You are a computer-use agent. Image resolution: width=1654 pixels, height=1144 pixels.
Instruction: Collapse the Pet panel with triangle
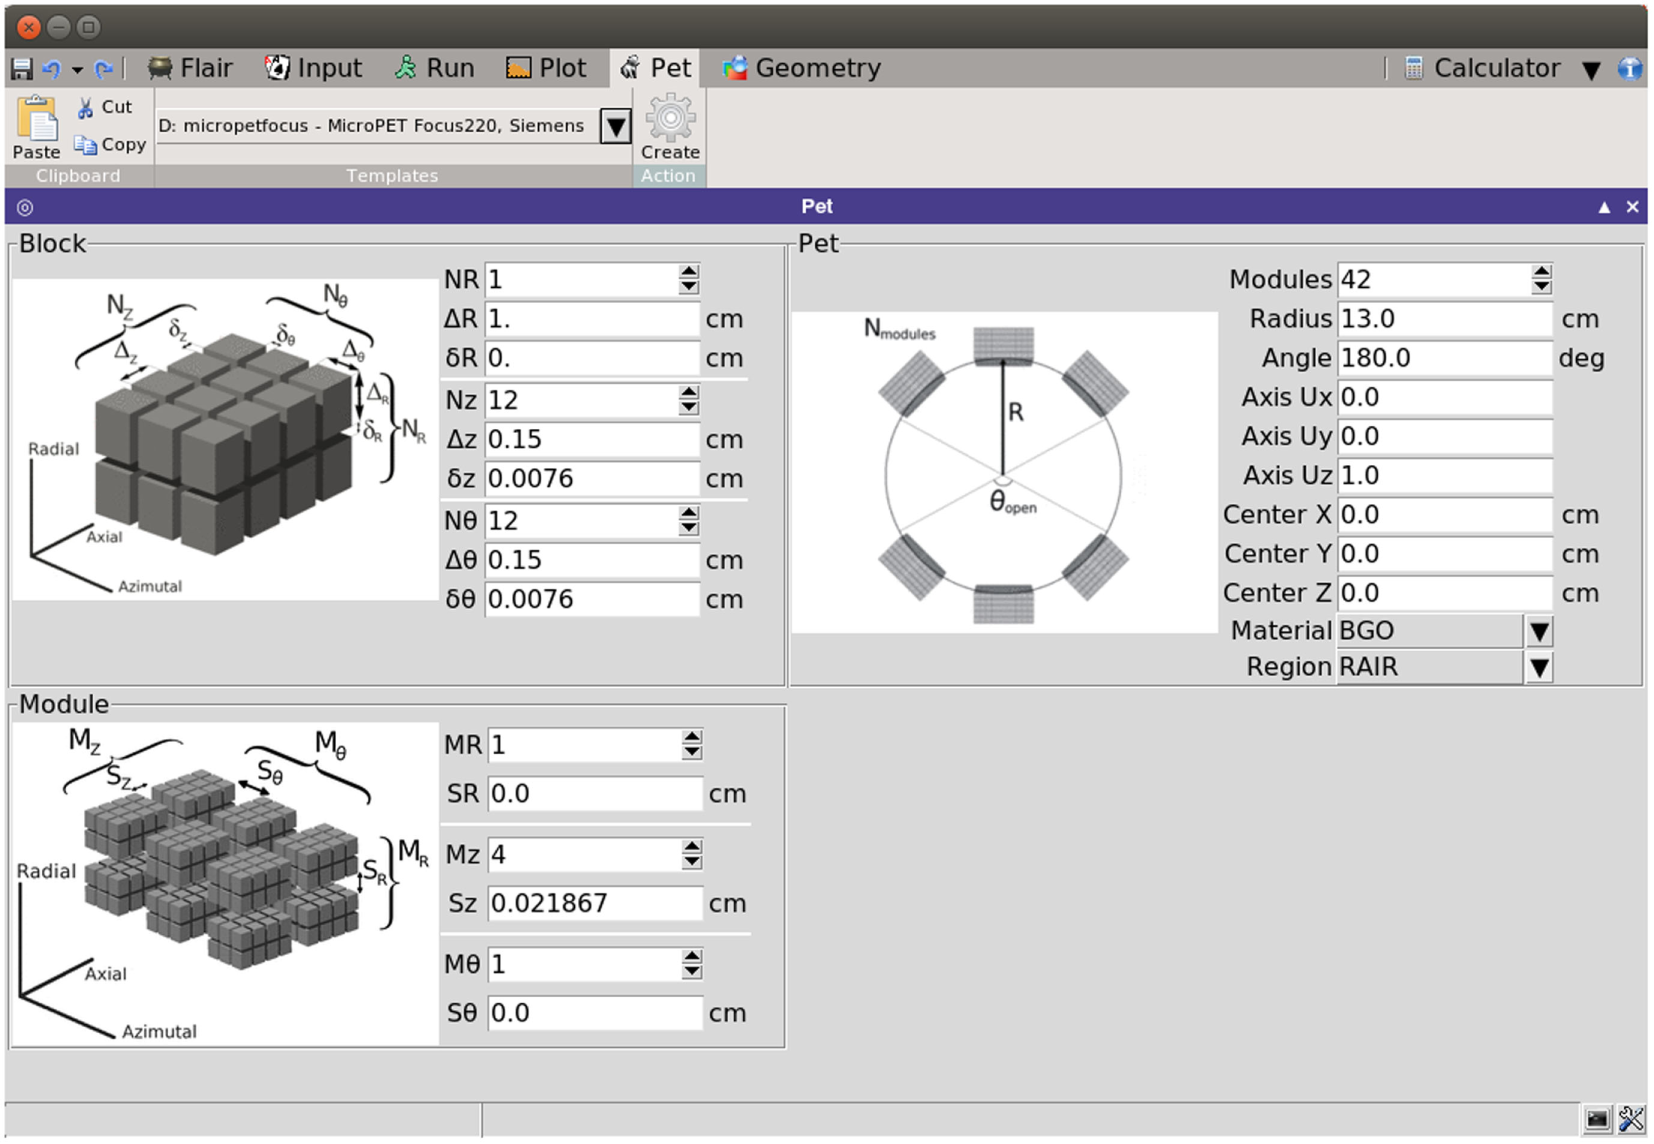1604,207
